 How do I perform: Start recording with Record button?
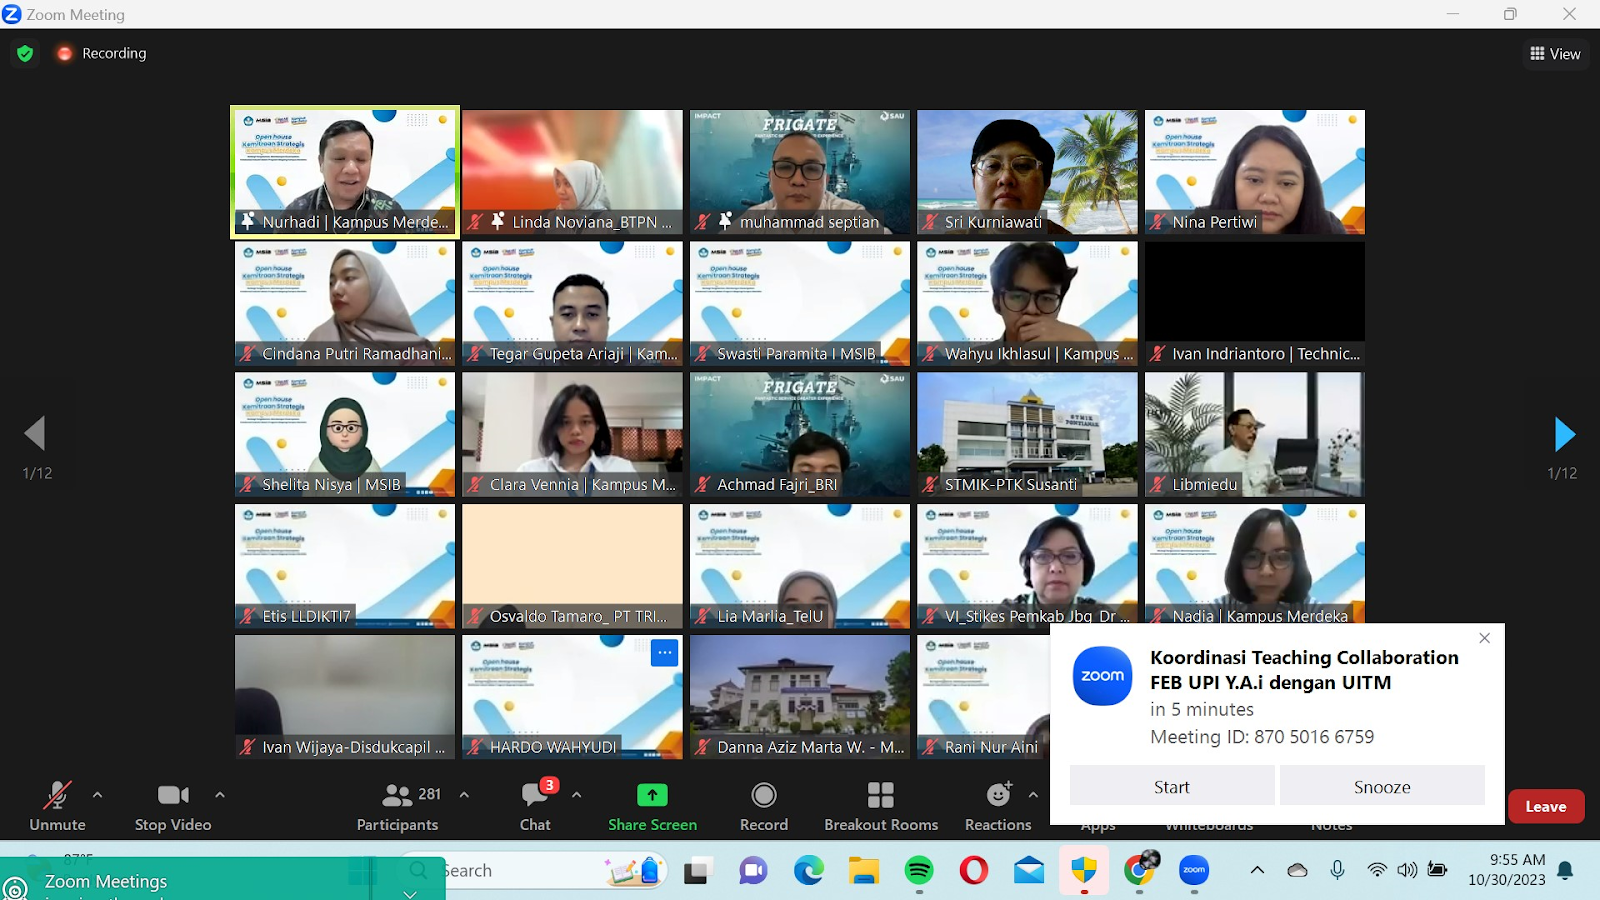pyautogui.click(x=764, y=805)
